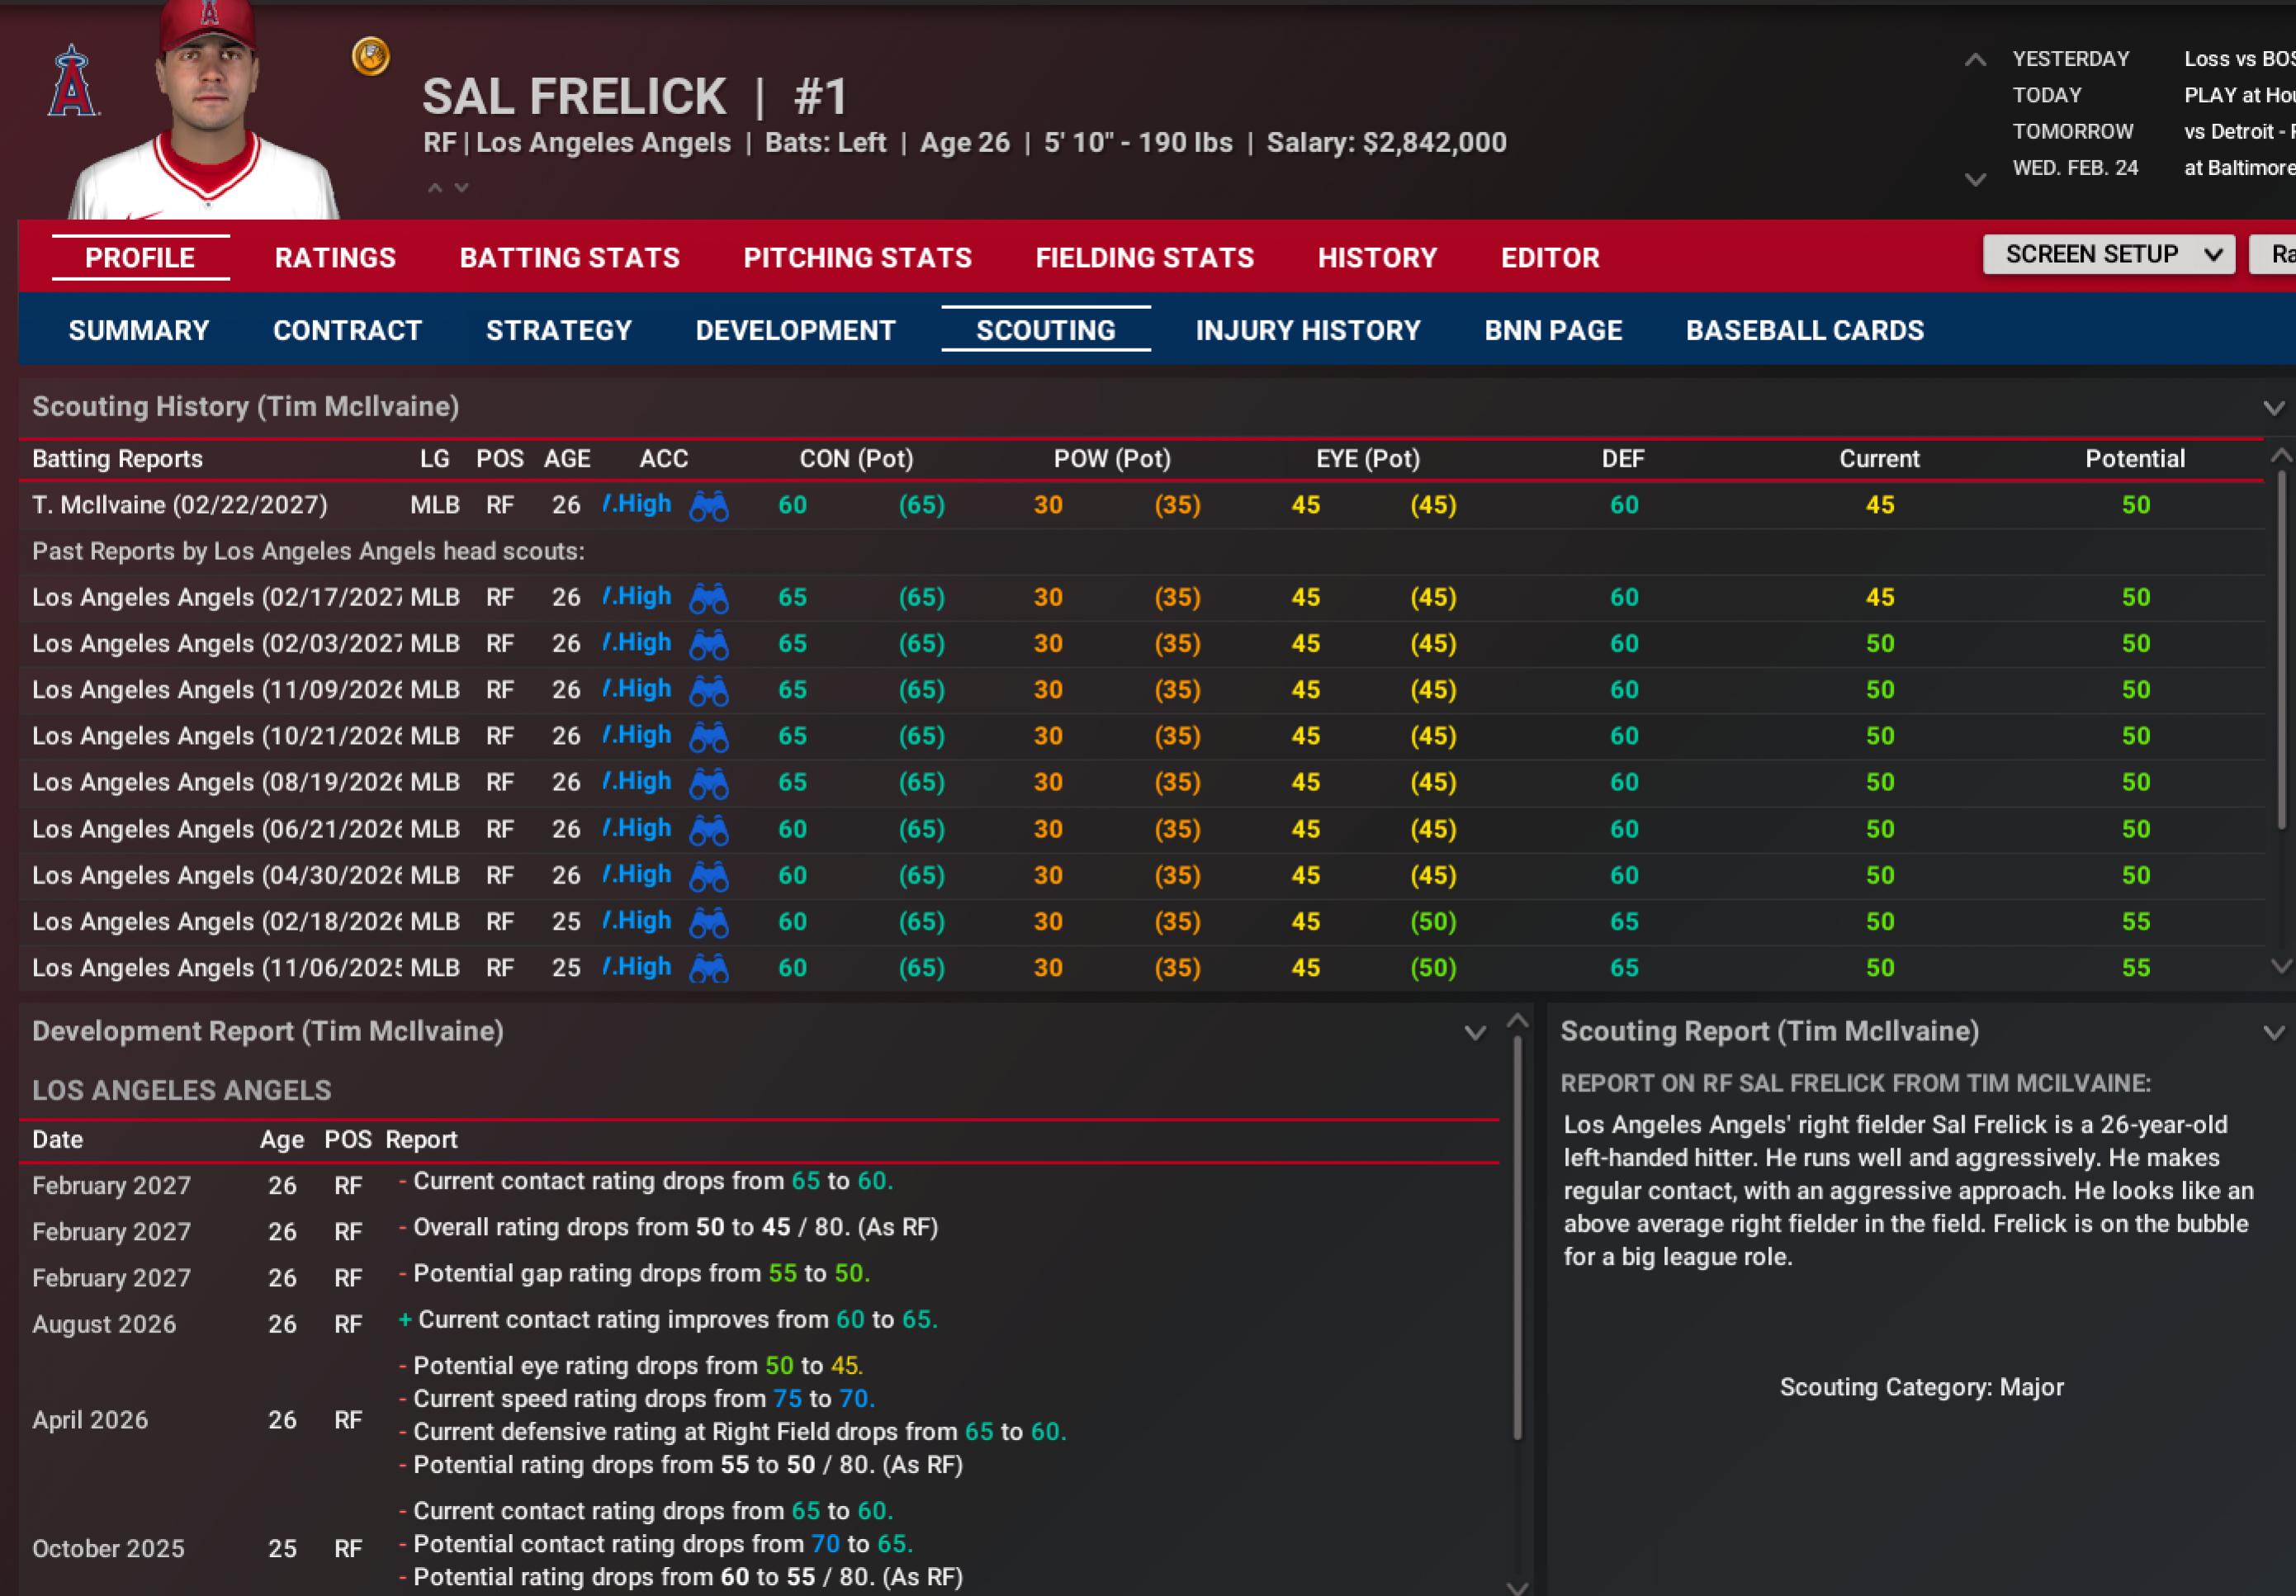Click binoculars icon in 02/17/2027 Angels report row
Viewport: 2296px width, 1596px height.
pos(708,598)
